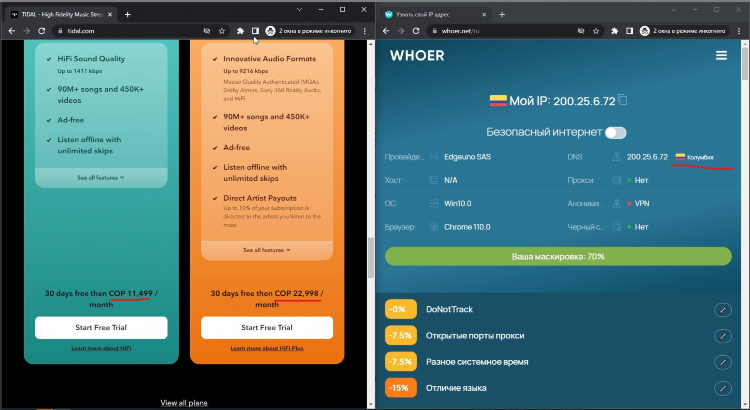
Task: Close the whoer.net IP tab
Action: (x=484, y=14)
